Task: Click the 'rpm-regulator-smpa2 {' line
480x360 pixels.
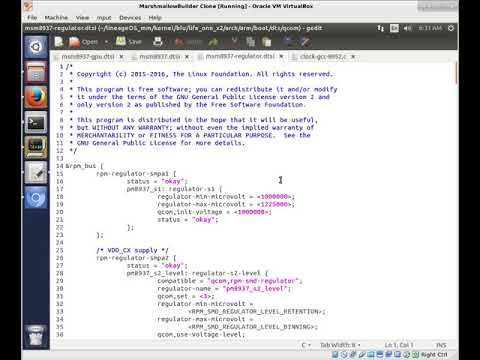Action: coord(136,258)
